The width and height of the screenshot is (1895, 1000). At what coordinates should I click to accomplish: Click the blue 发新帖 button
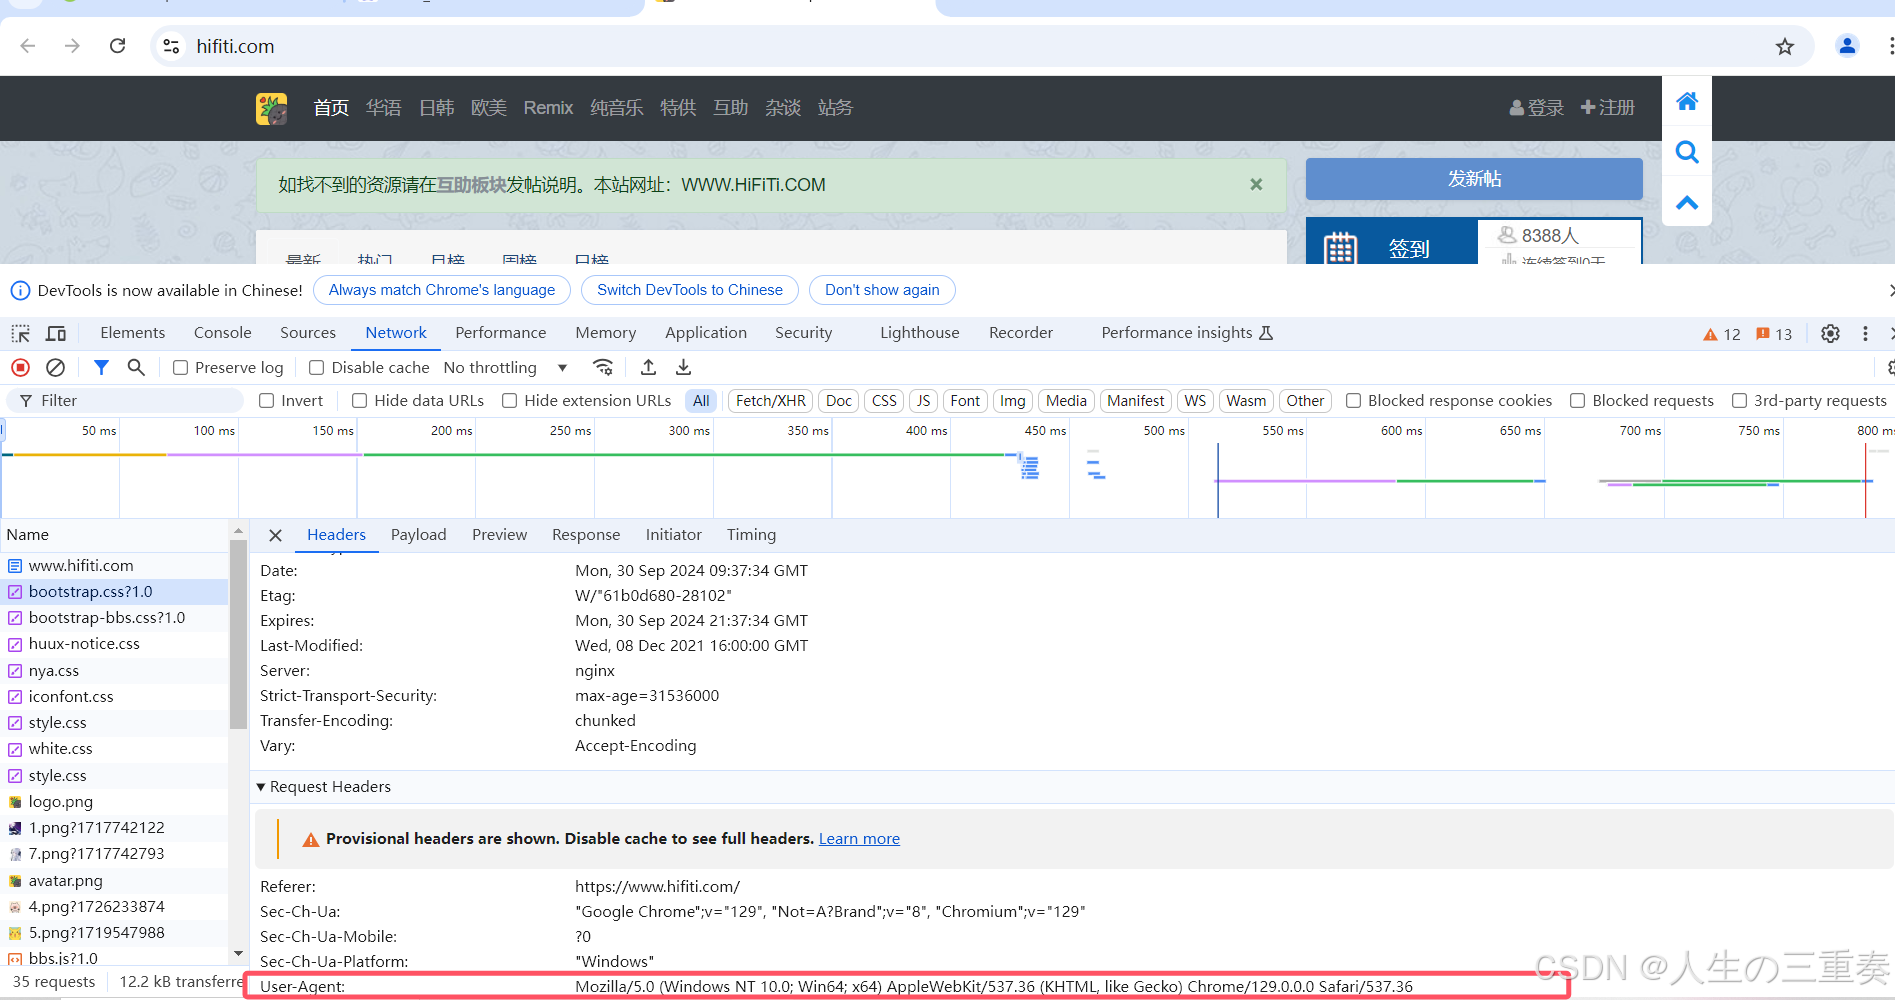1474,179
